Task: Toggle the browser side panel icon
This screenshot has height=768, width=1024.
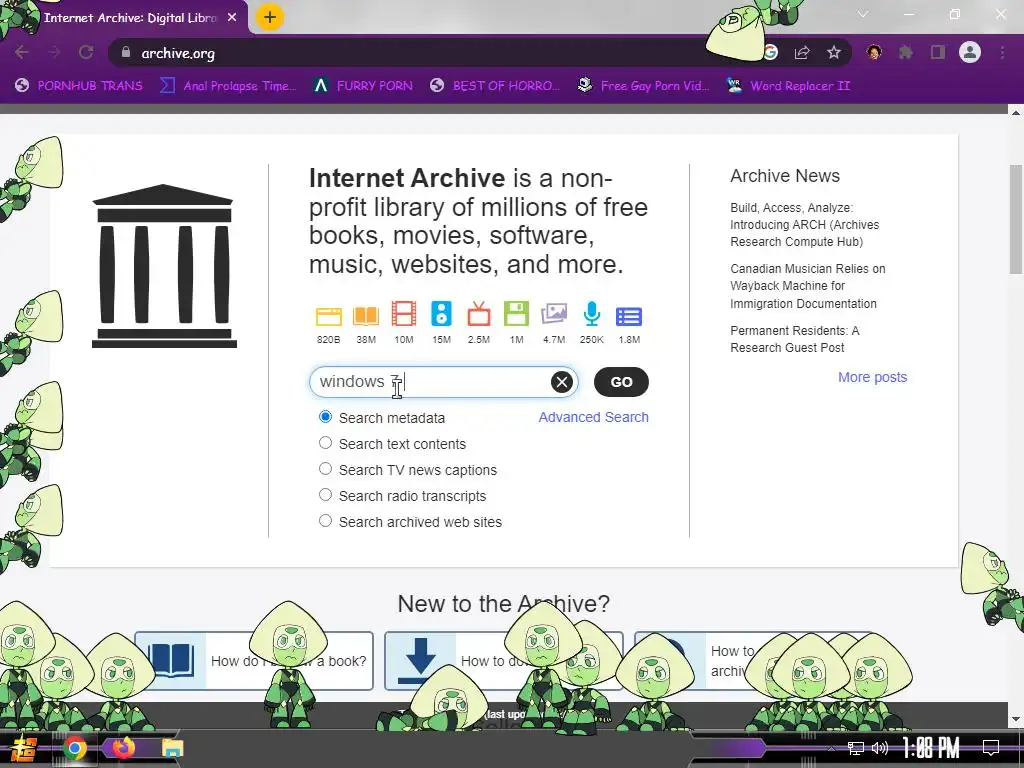Action: pos(938,53)
